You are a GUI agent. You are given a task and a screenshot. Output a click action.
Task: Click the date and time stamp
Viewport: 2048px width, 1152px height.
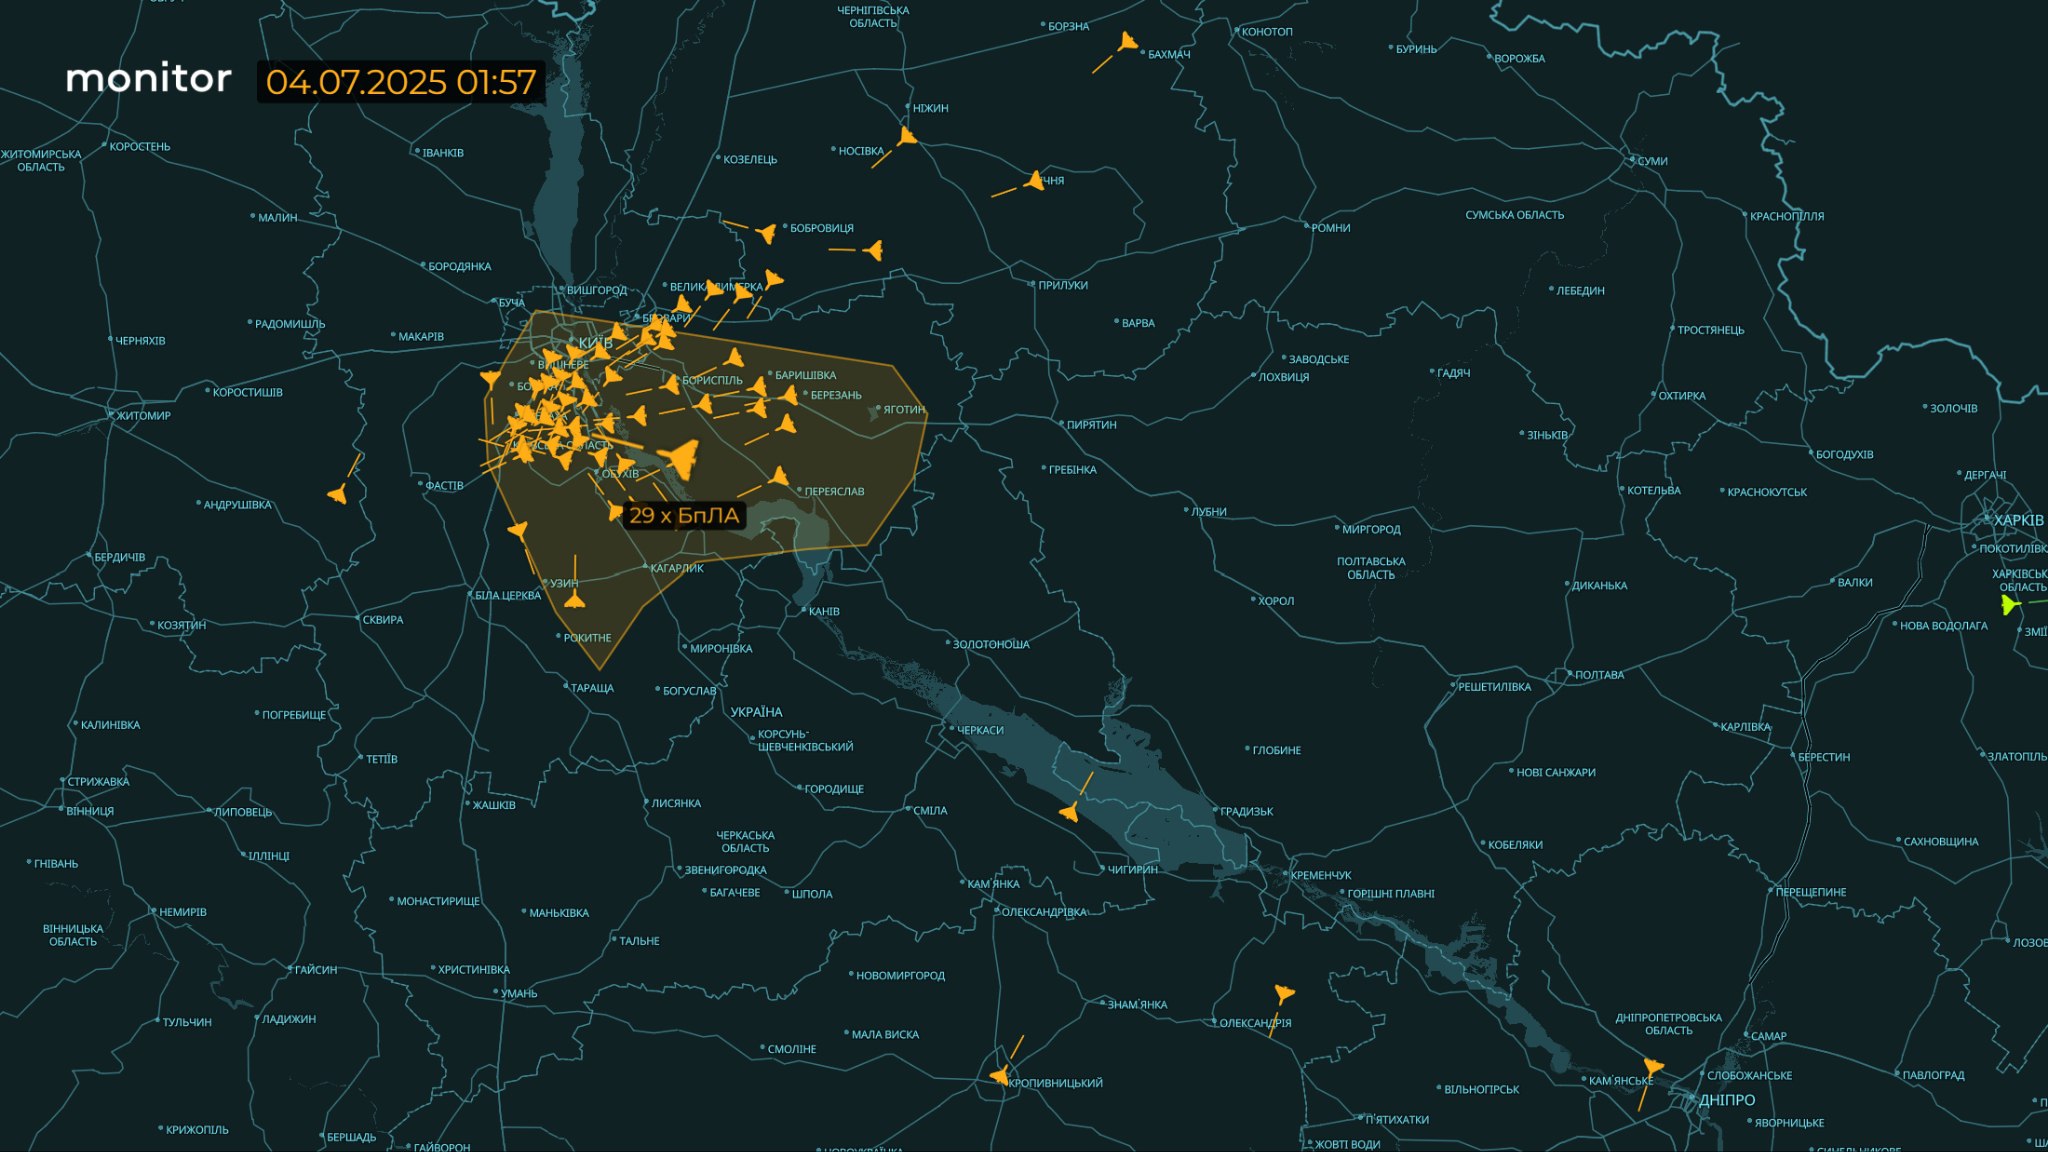401,81
